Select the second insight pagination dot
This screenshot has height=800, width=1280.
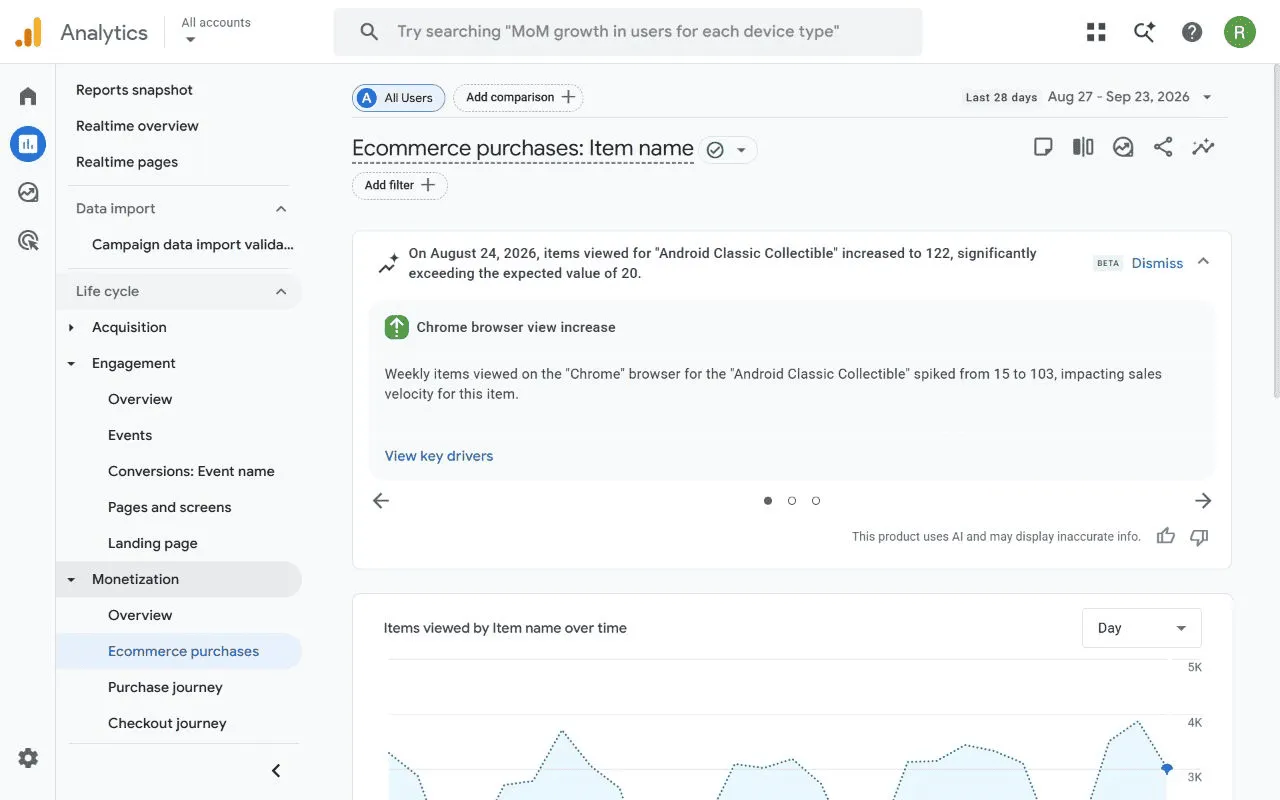click(792, 501)
